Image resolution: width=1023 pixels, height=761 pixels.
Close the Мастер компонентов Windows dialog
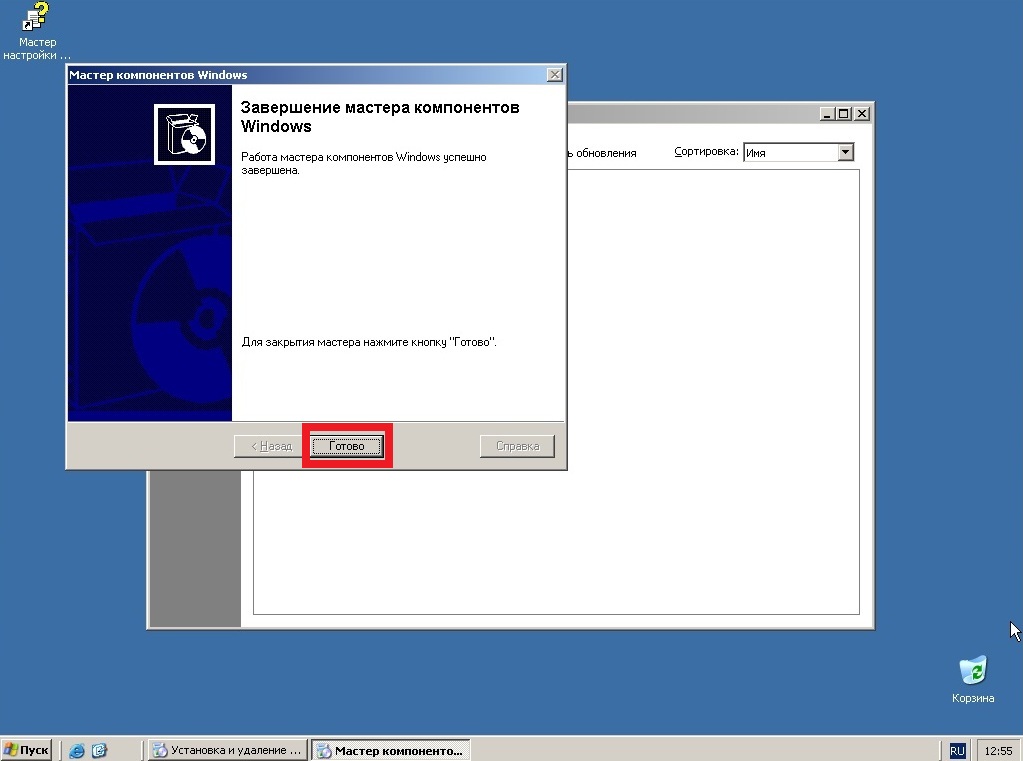(555, 74)
